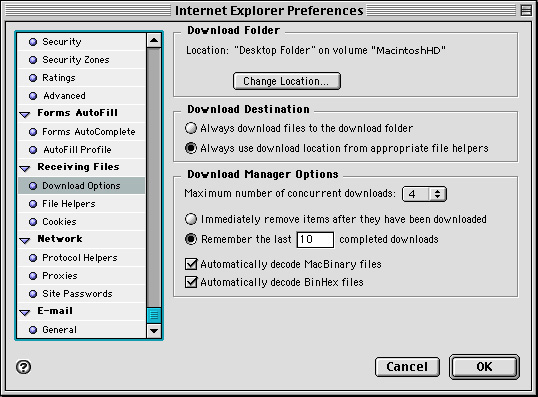Click the bullet icon beside General

pos(33,330)
